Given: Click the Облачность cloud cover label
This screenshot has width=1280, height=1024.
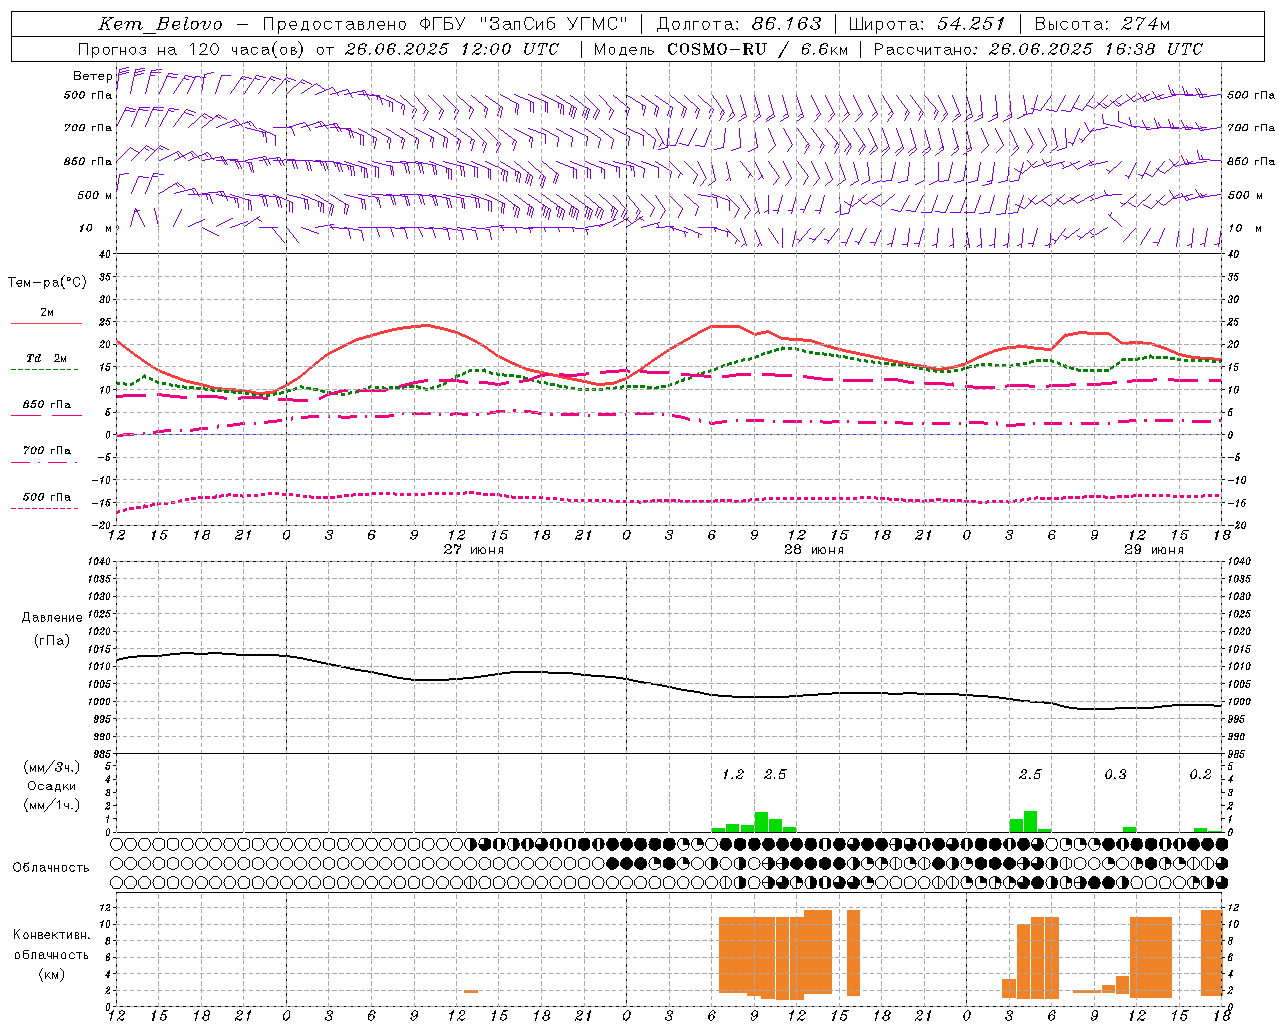Looking at the screenshot, I should (50, 867).
